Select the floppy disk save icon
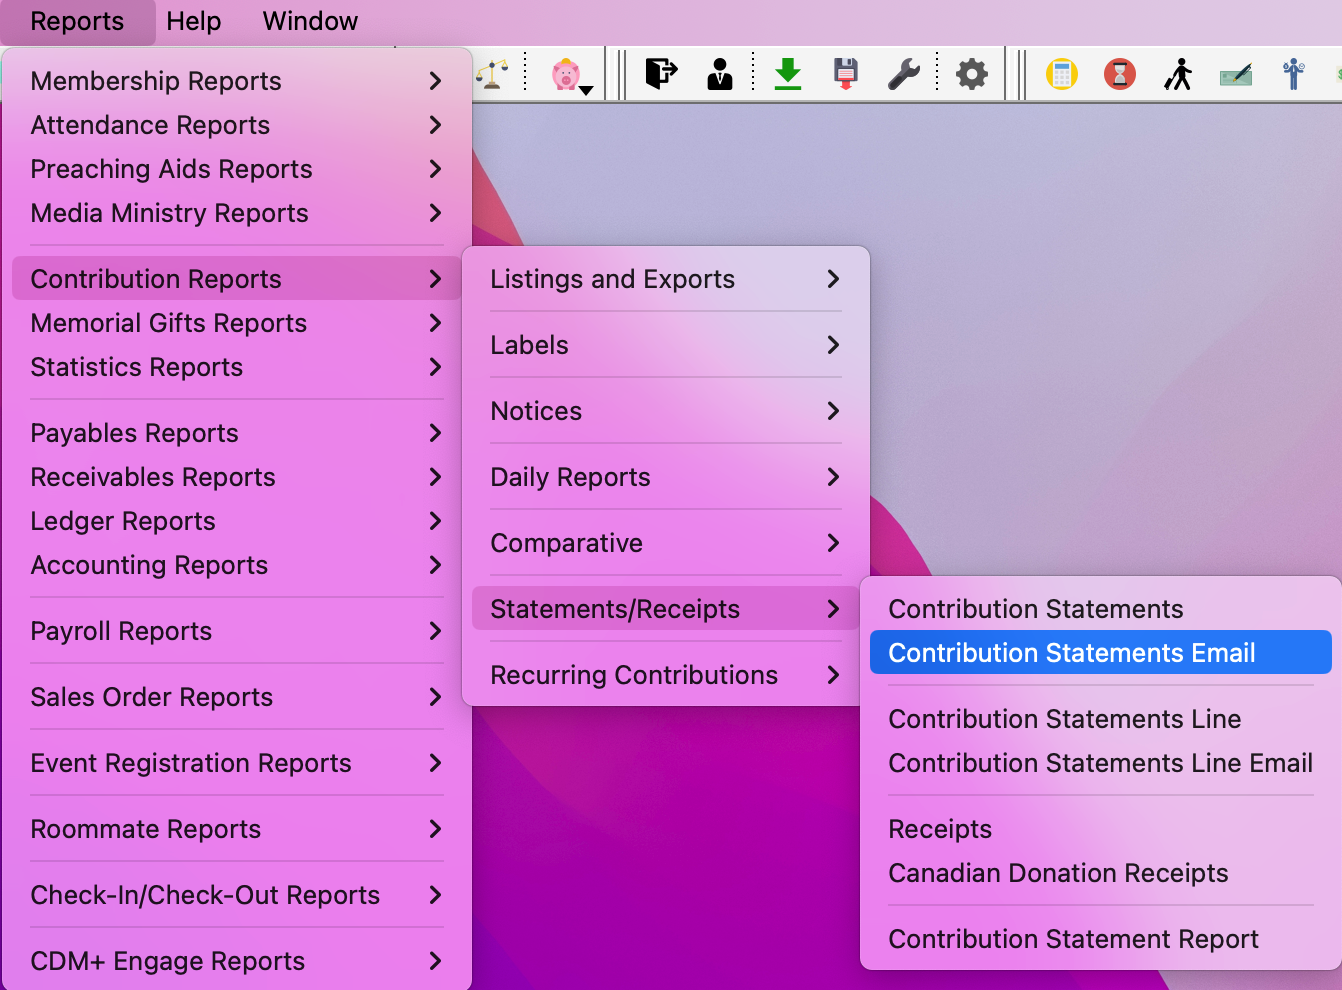Viewport: 1342px width, 990px height. click(845, 73)
